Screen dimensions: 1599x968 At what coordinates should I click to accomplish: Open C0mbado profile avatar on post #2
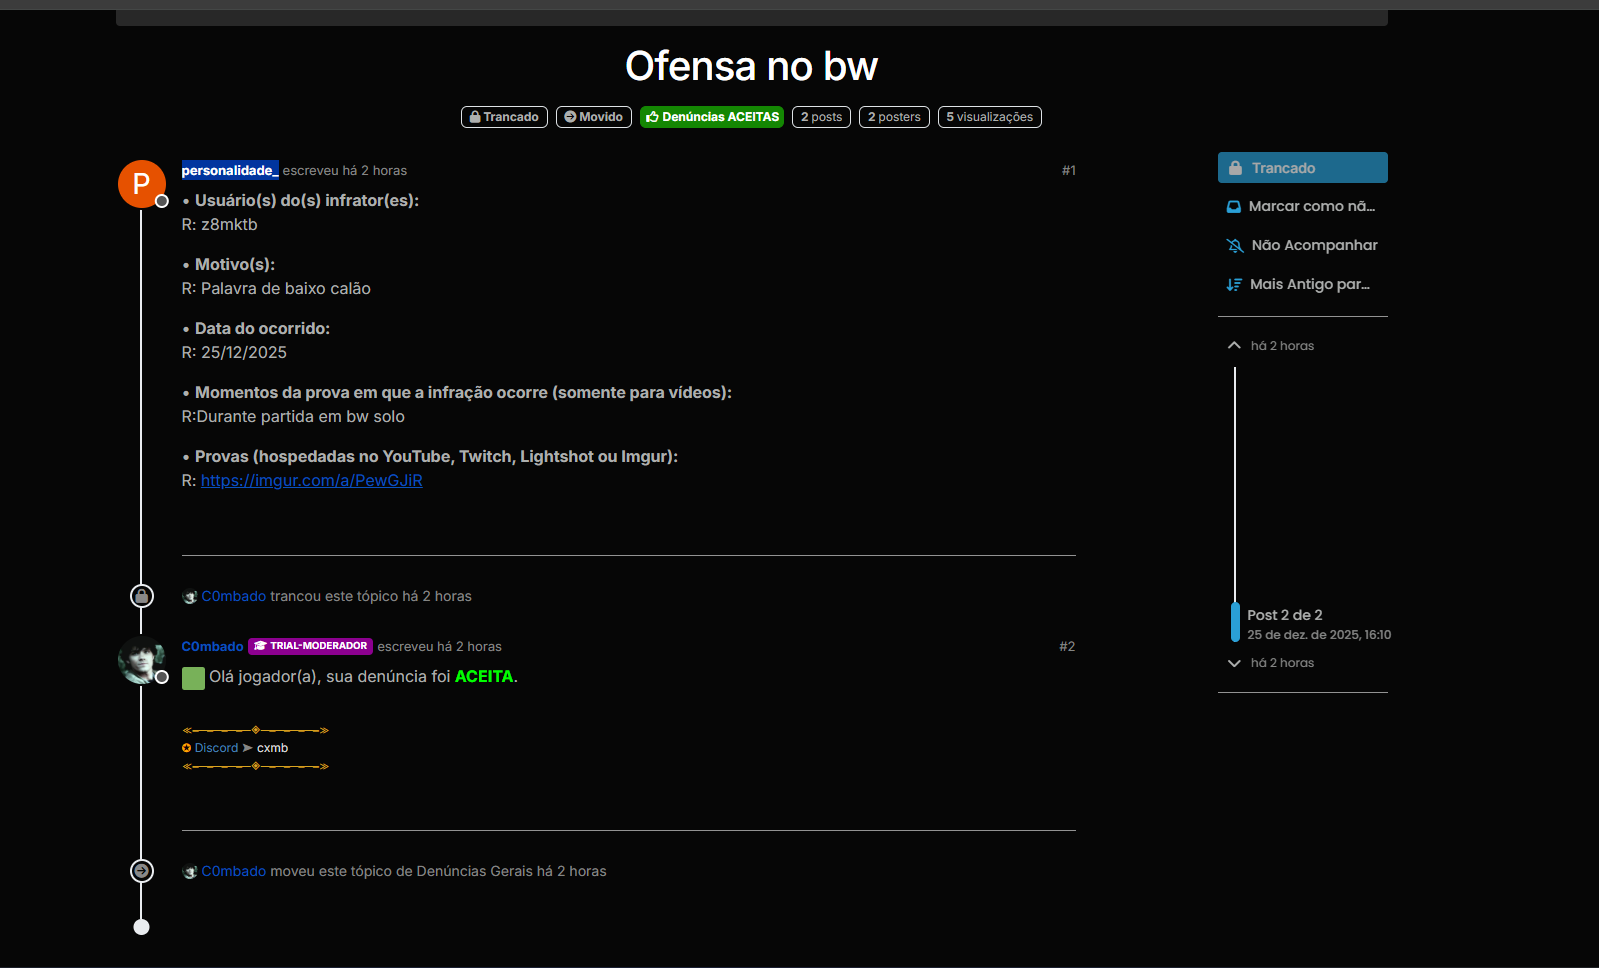click(141, 659)
